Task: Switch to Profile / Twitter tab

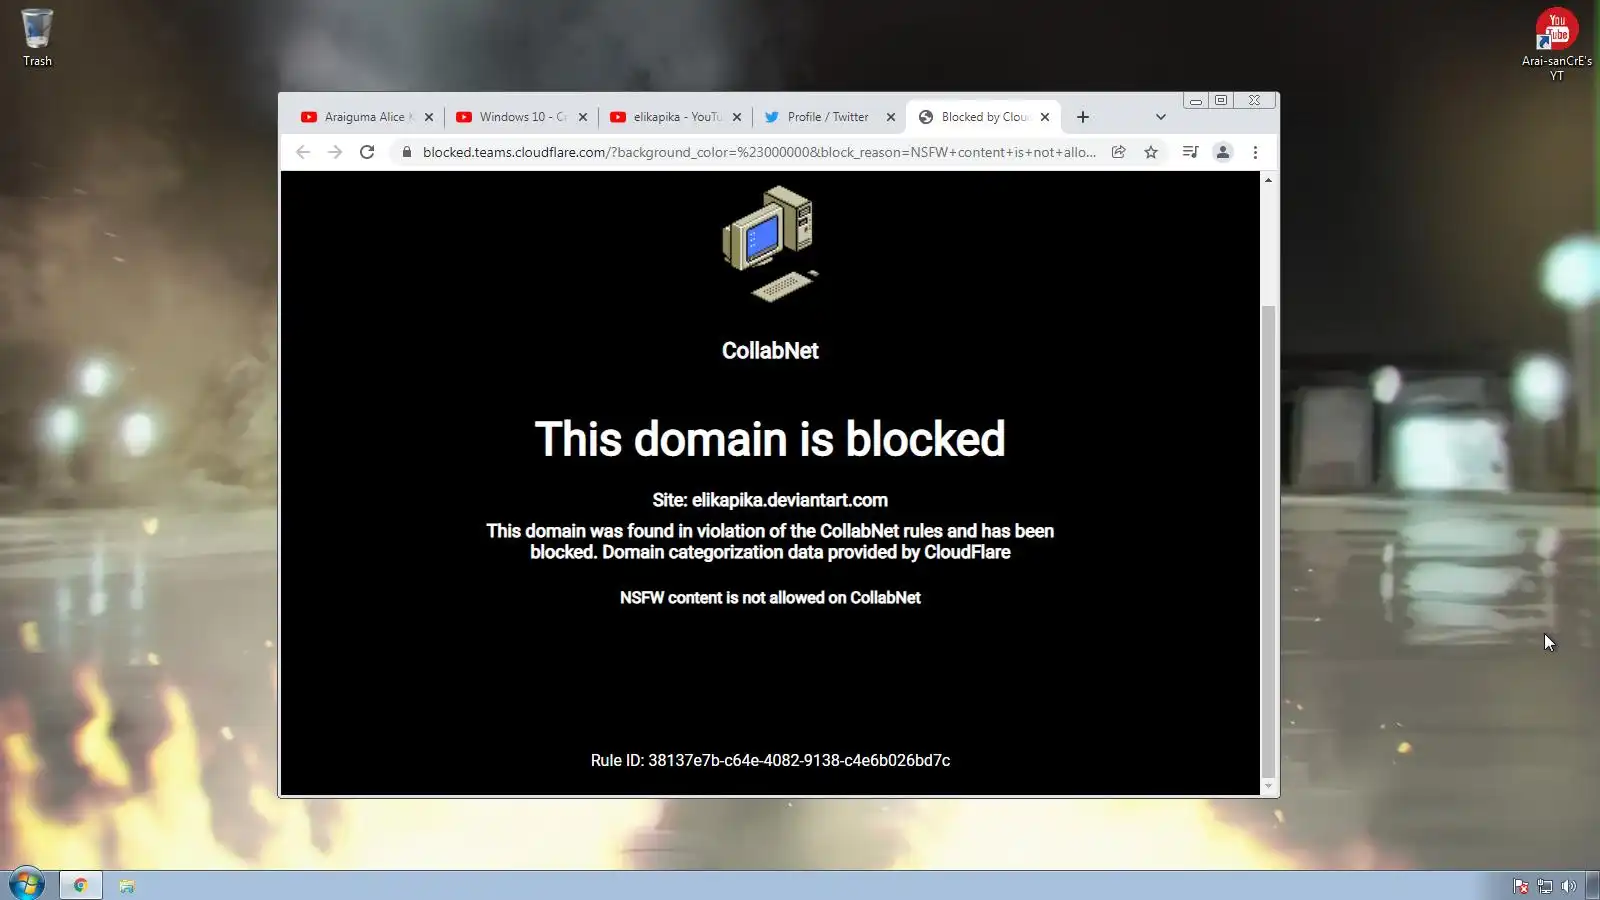Action: coord(818,117)
